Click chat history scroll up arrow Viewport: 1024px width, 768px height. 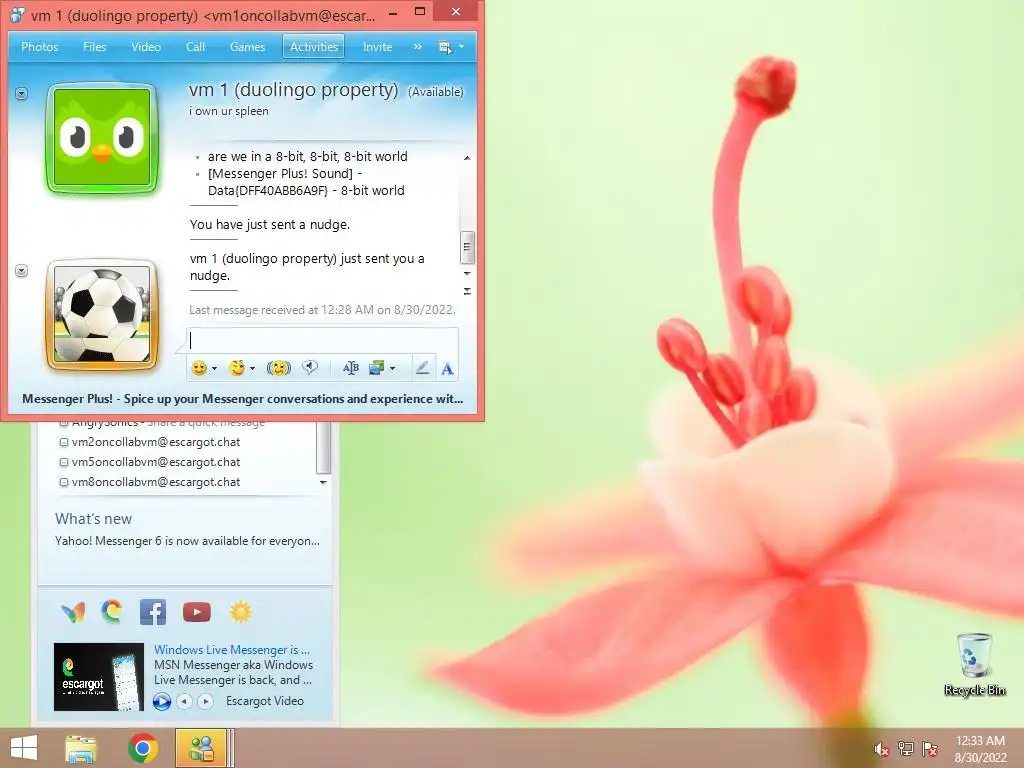(x=467, y=158)
